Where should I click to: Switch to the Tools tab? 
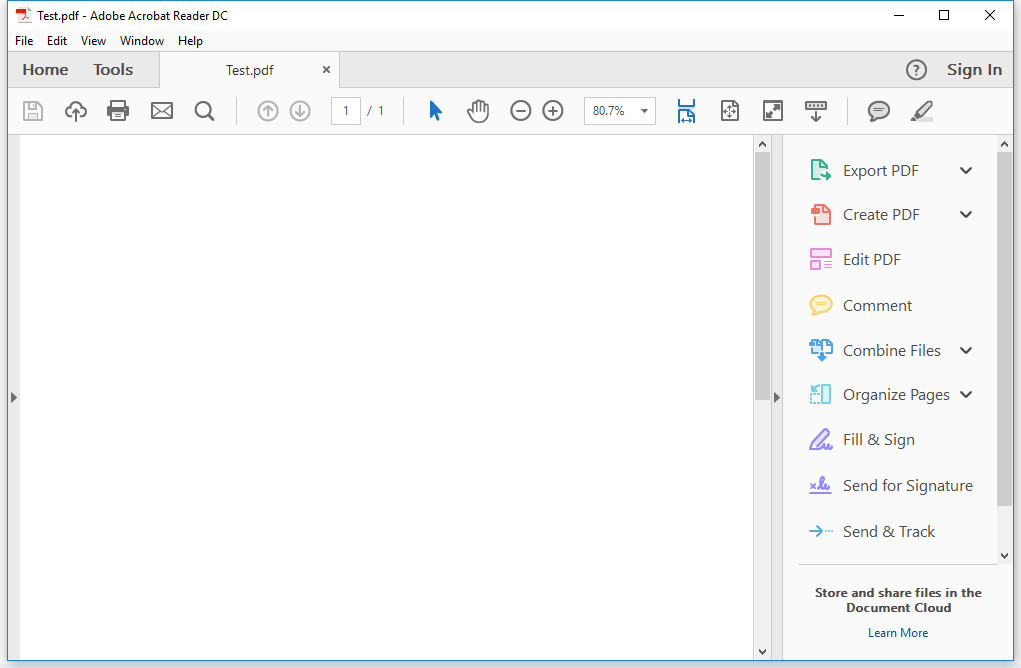pyautogui.click(x=112, y=69)
